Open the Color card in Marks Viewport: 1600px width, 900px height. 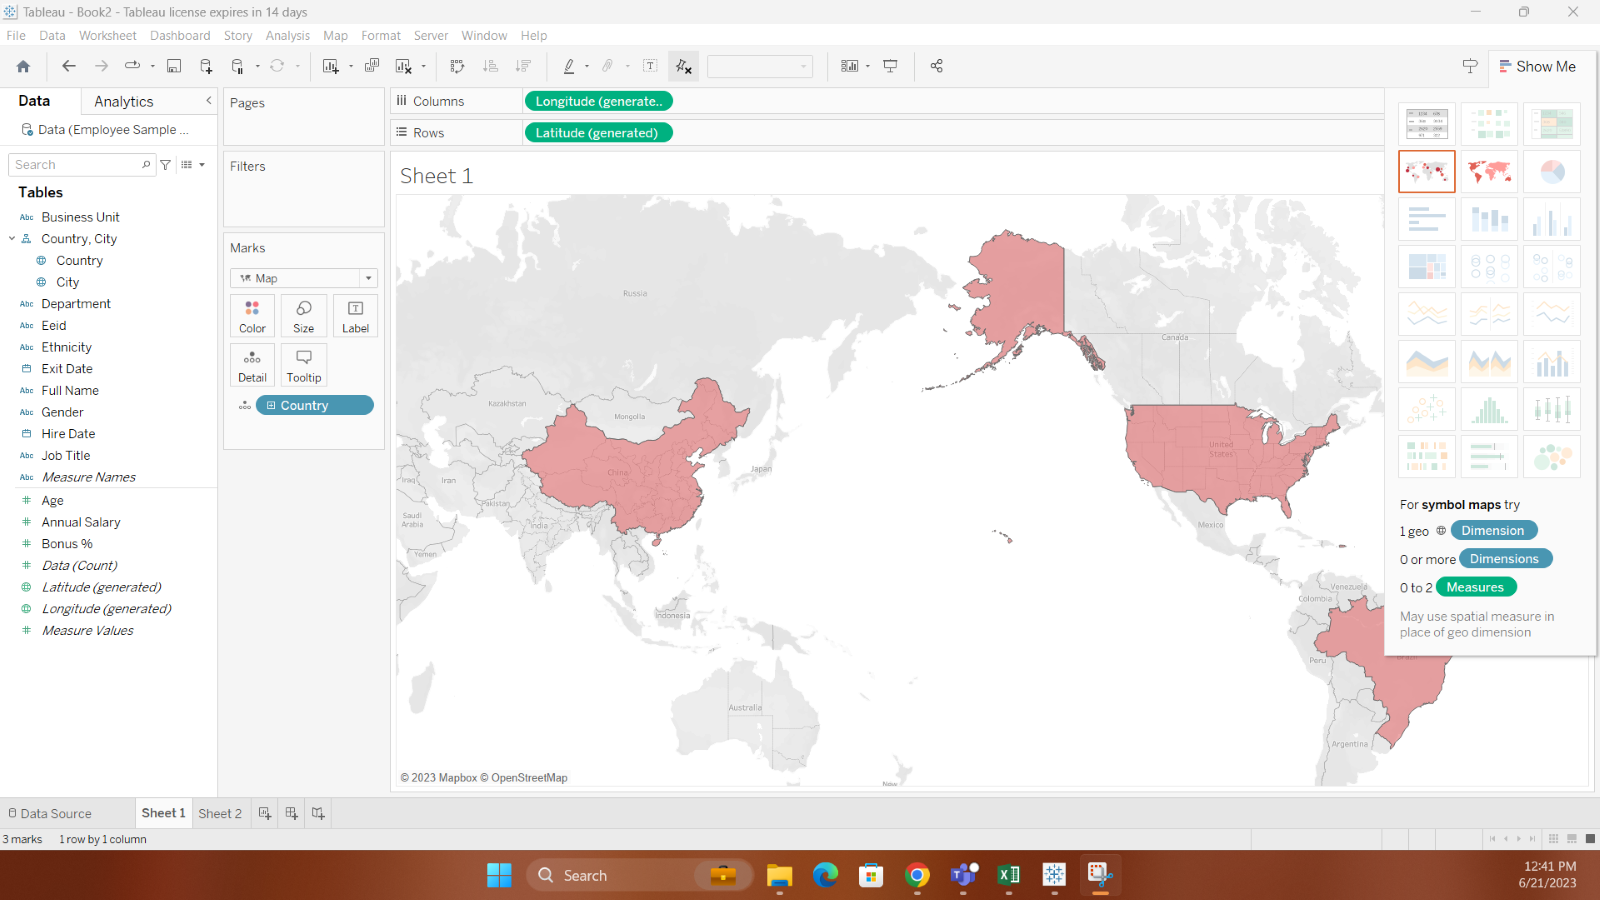pyautogui.click(x=252, y=315)
